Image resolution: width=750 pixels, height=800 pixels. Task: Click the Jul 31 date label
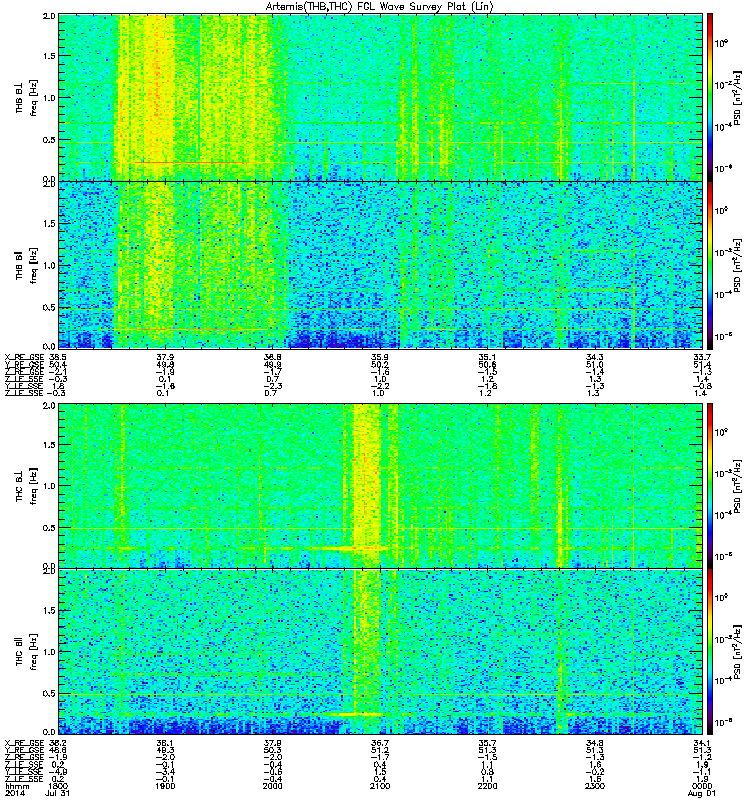click(57, 793)
